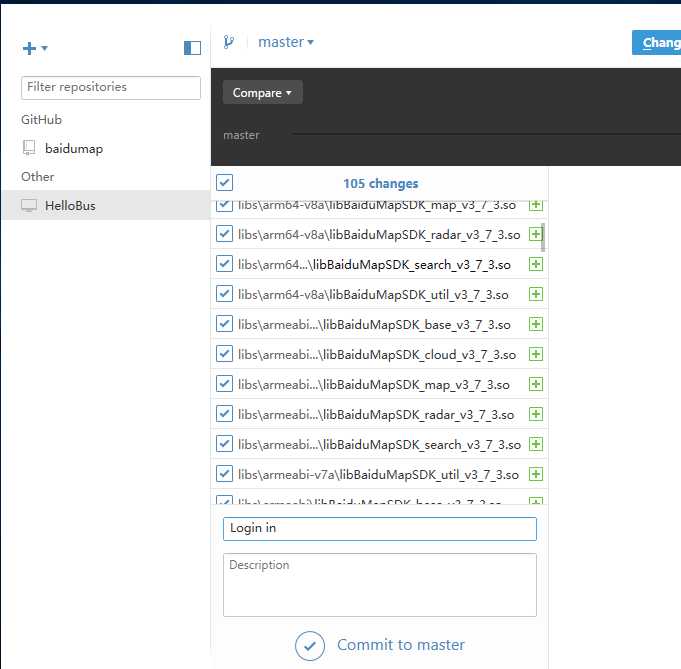This screenshot has width=681, height=669.
Task: Click added icon for arm64 search file
Action: [x=536, y=264]
